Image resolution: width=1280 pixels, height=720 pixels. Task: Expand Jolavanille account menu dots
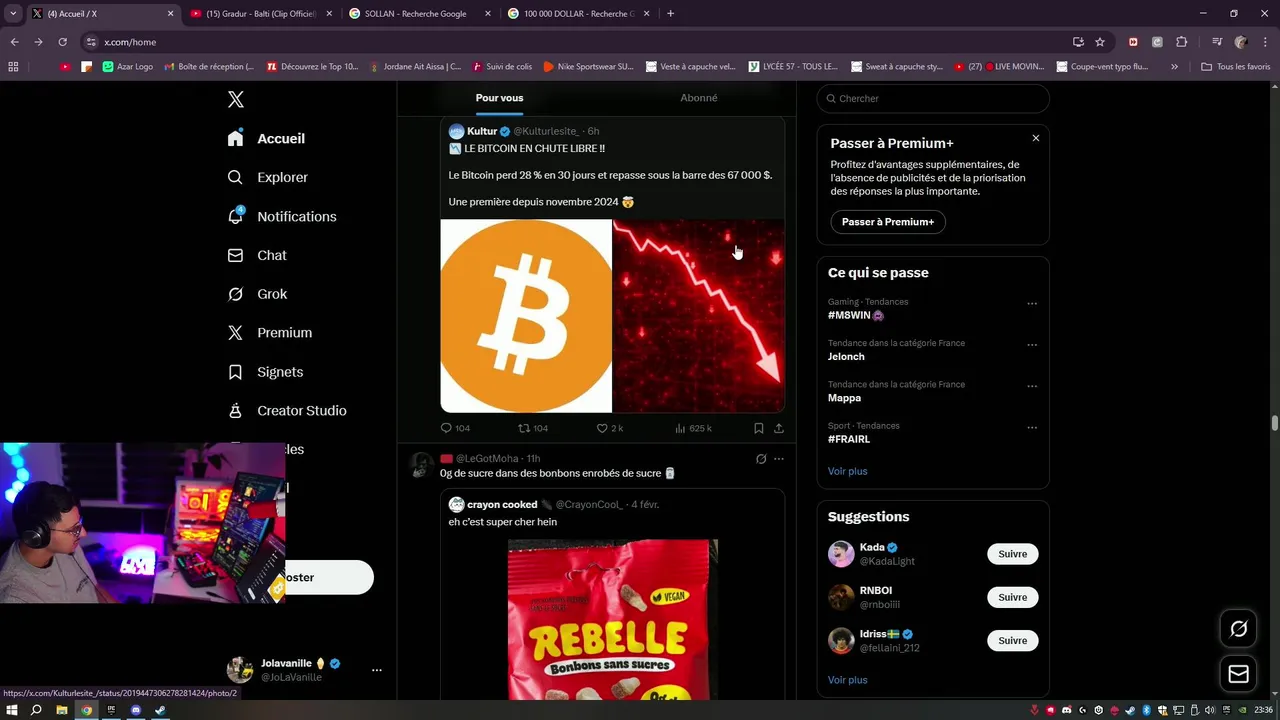pyautogui.click(x=377, y=670)
